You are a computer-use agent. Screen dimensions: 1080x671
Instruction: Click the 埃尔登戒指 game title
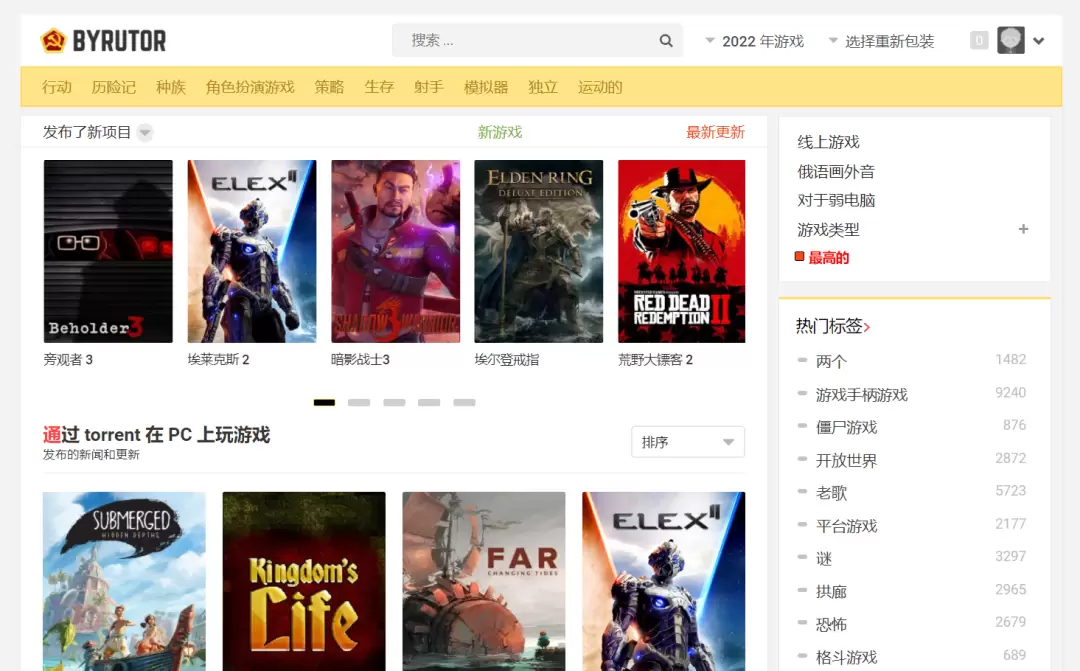(507, 360)
